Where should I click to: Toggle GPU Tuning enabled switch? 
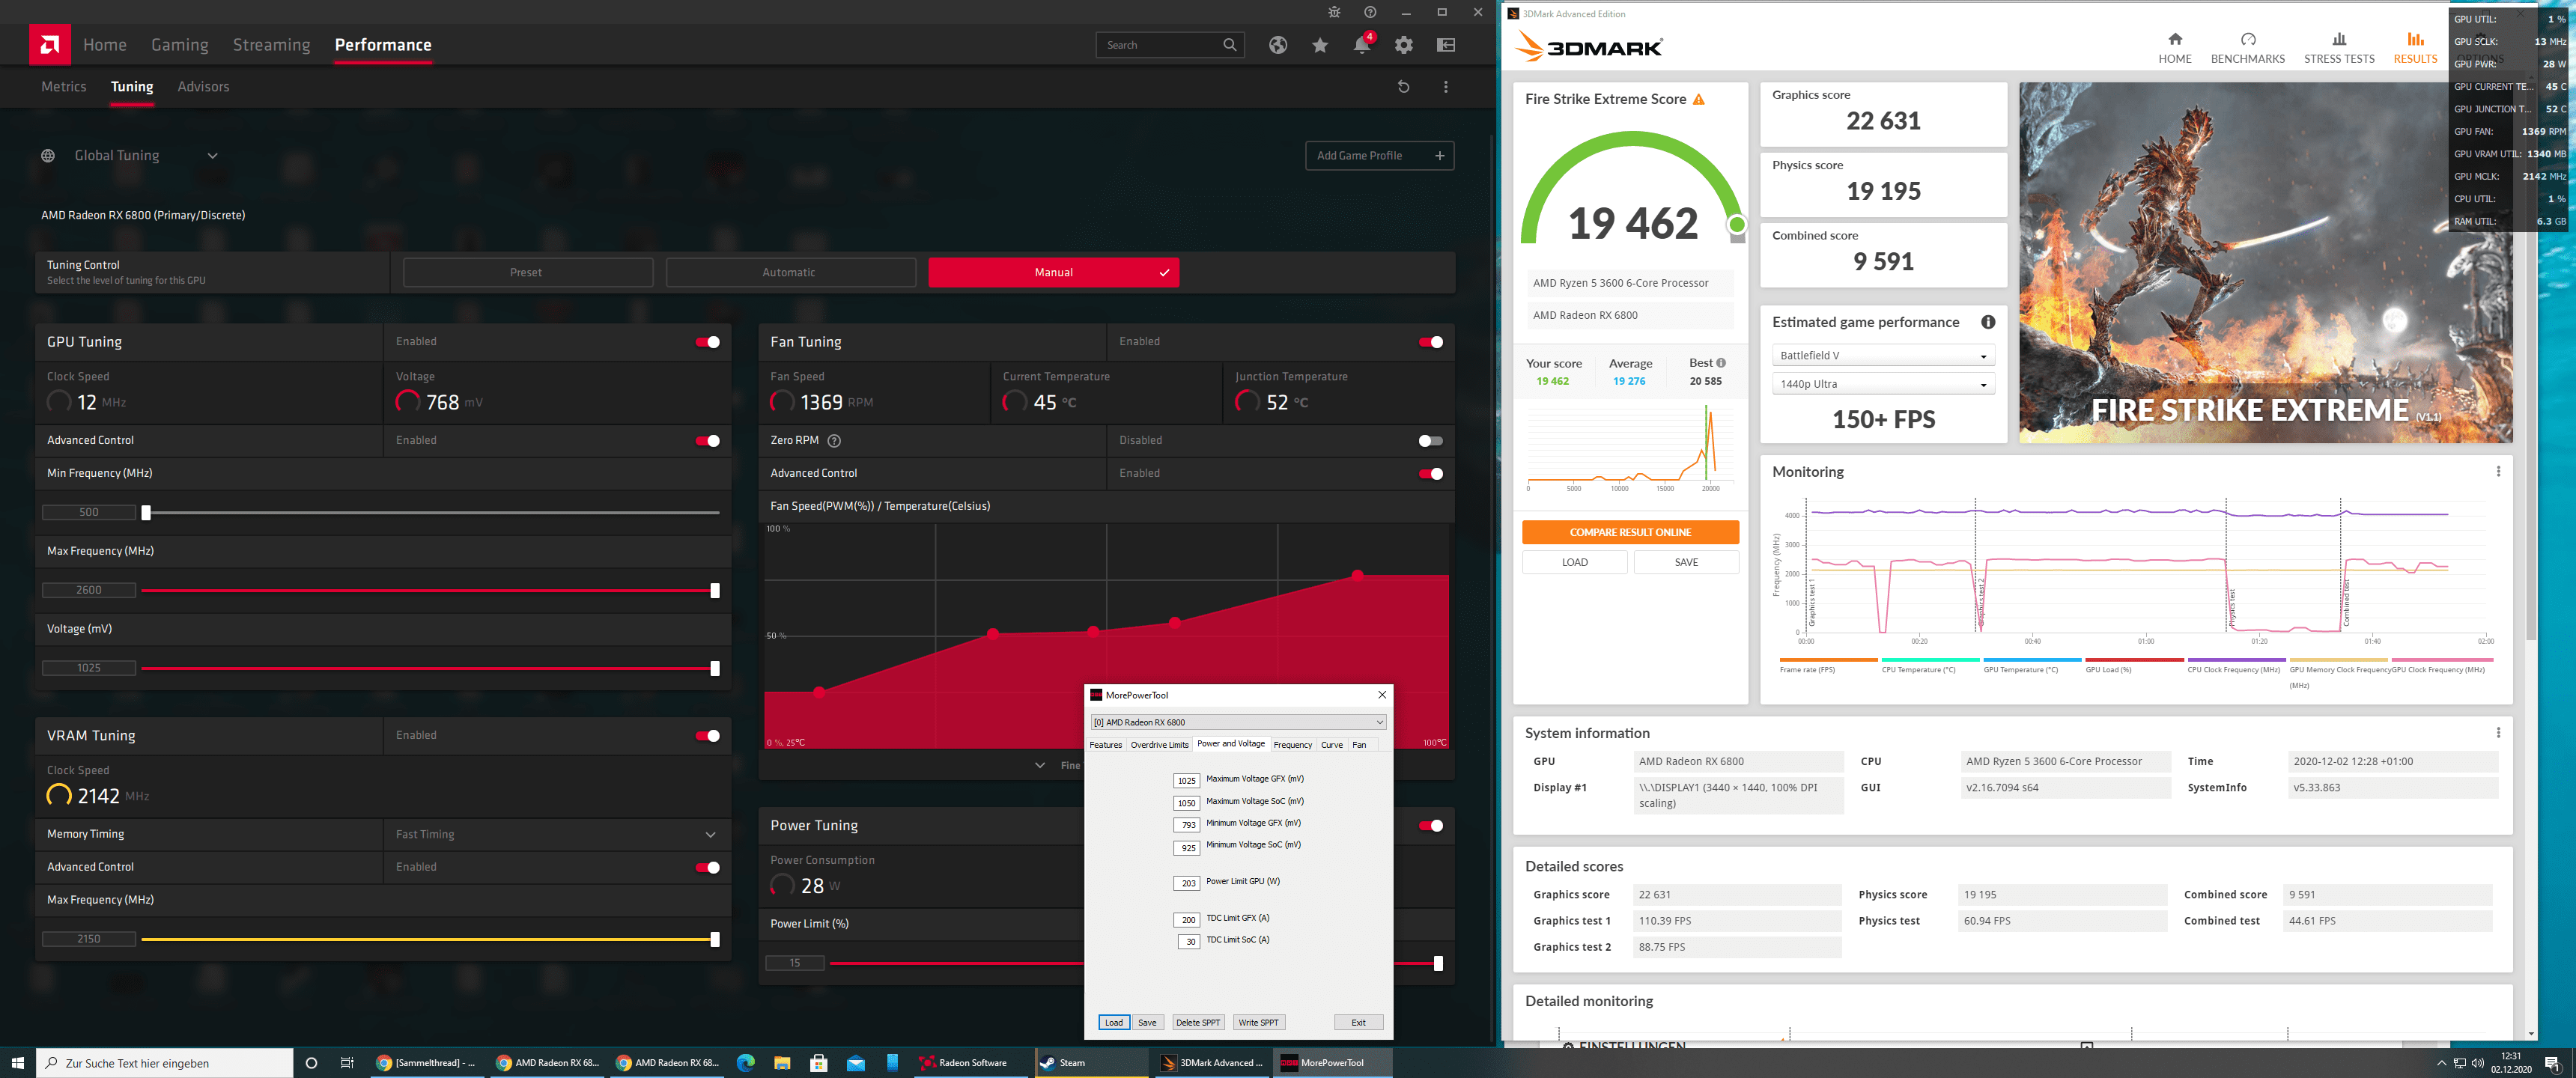pyautogui.click(x=708, y=342)
